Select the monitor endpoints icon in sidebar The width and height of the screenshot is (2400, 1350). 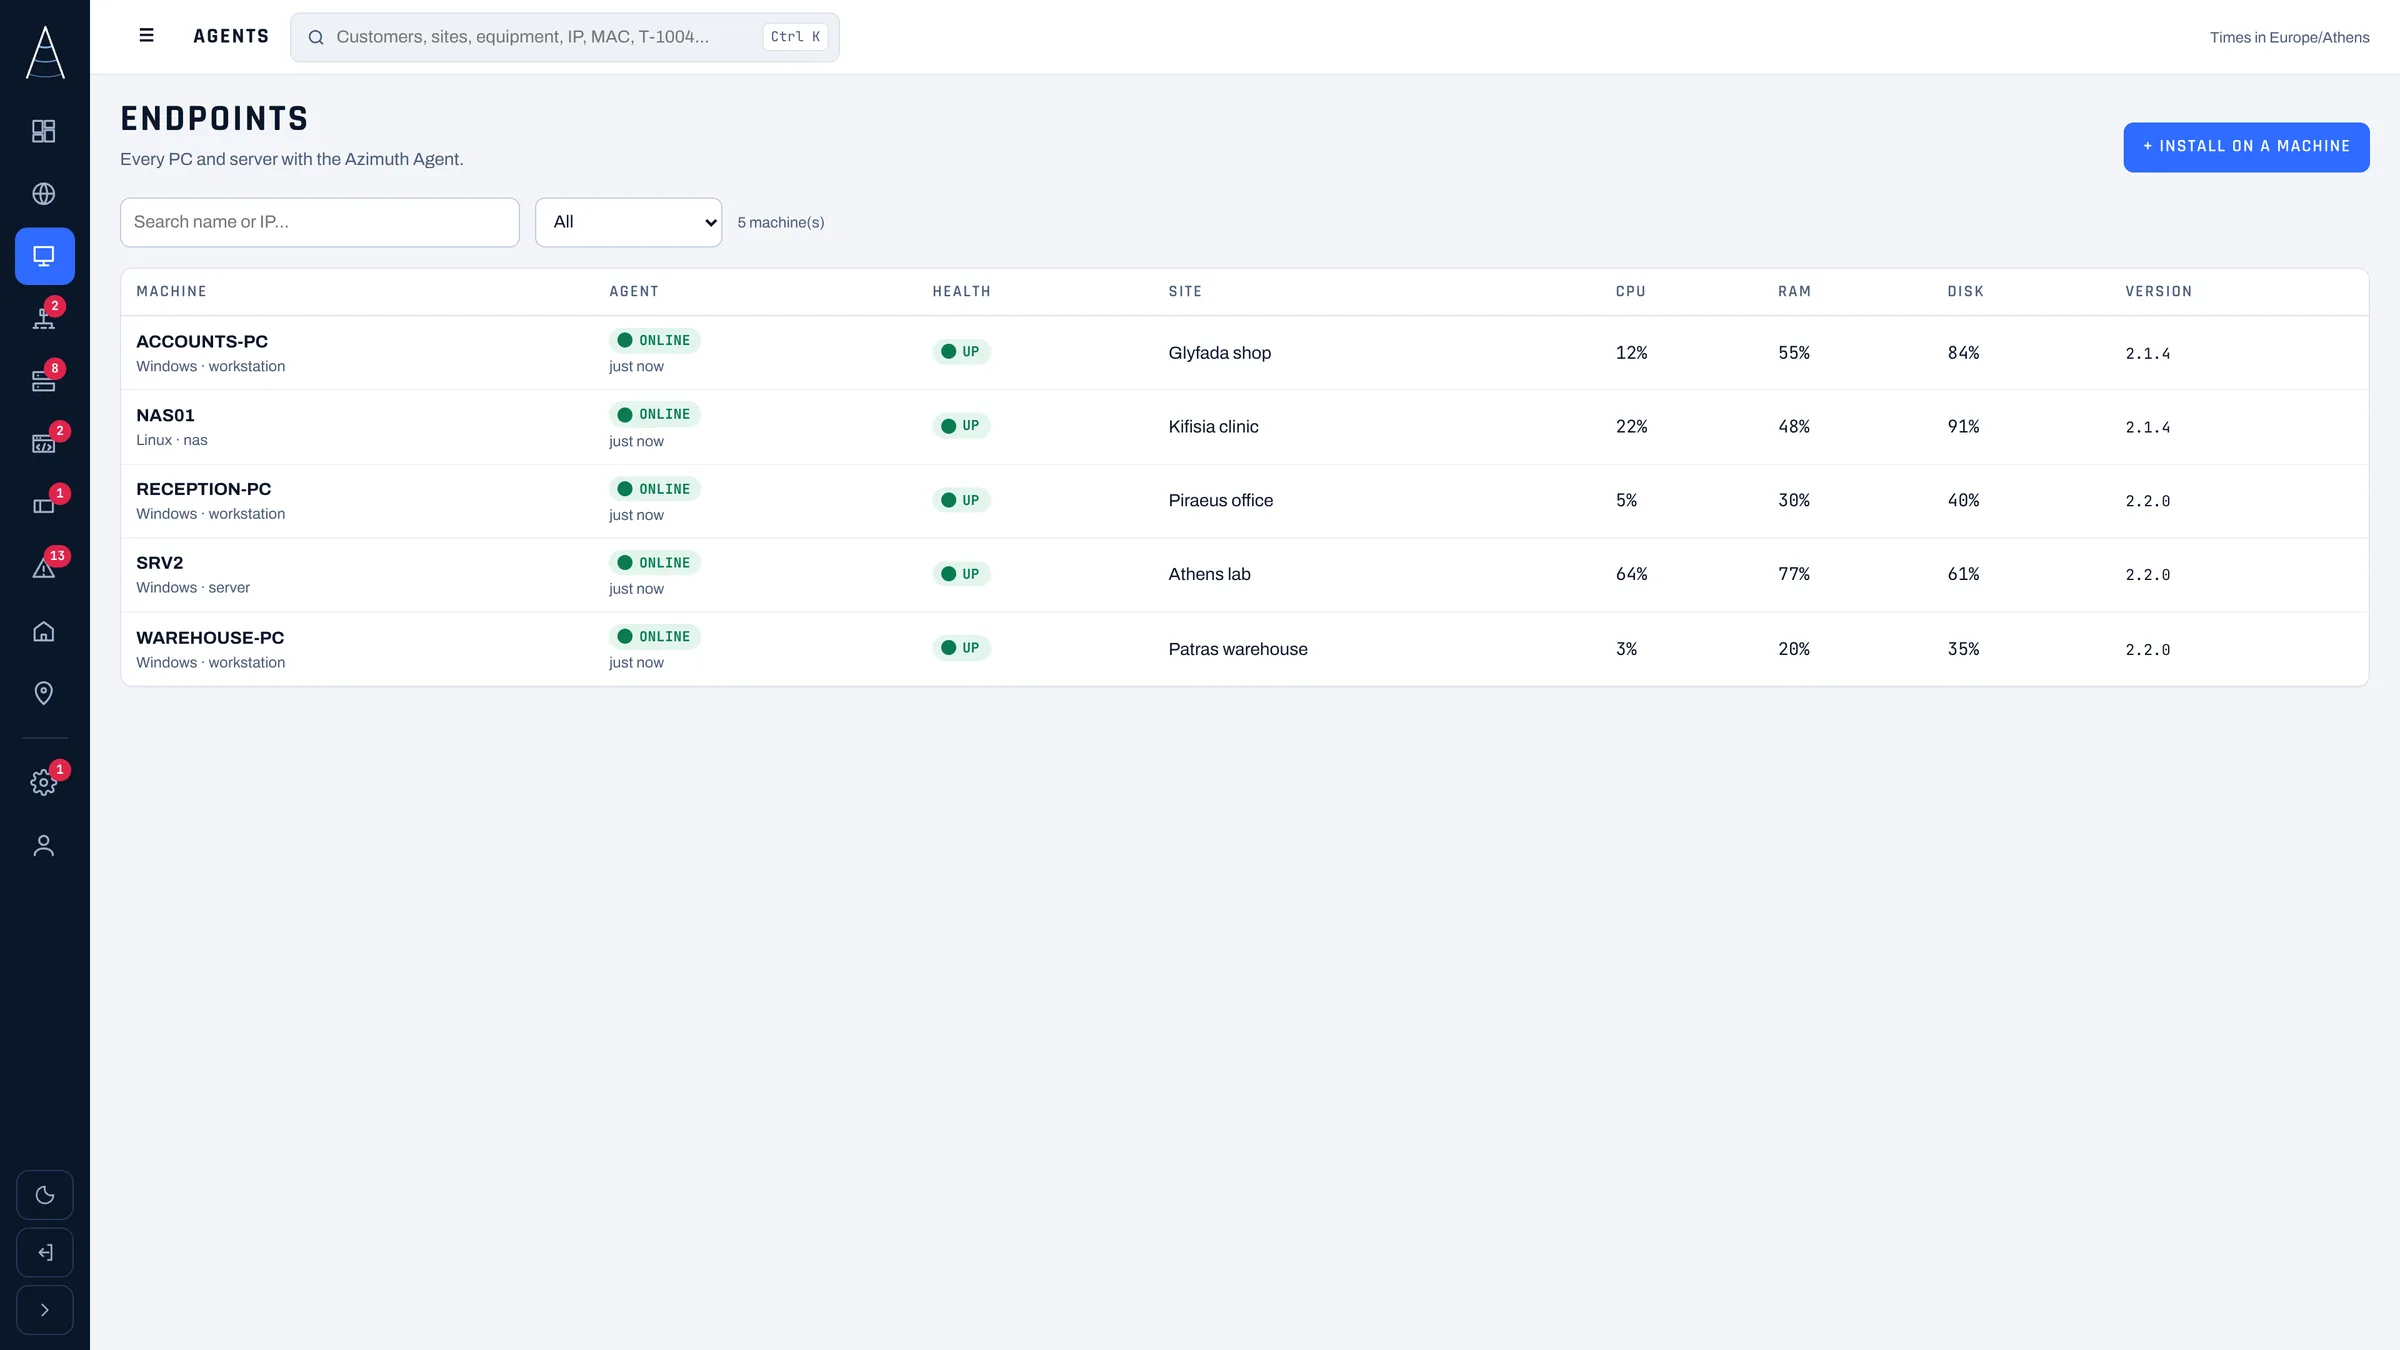(44, 256)
